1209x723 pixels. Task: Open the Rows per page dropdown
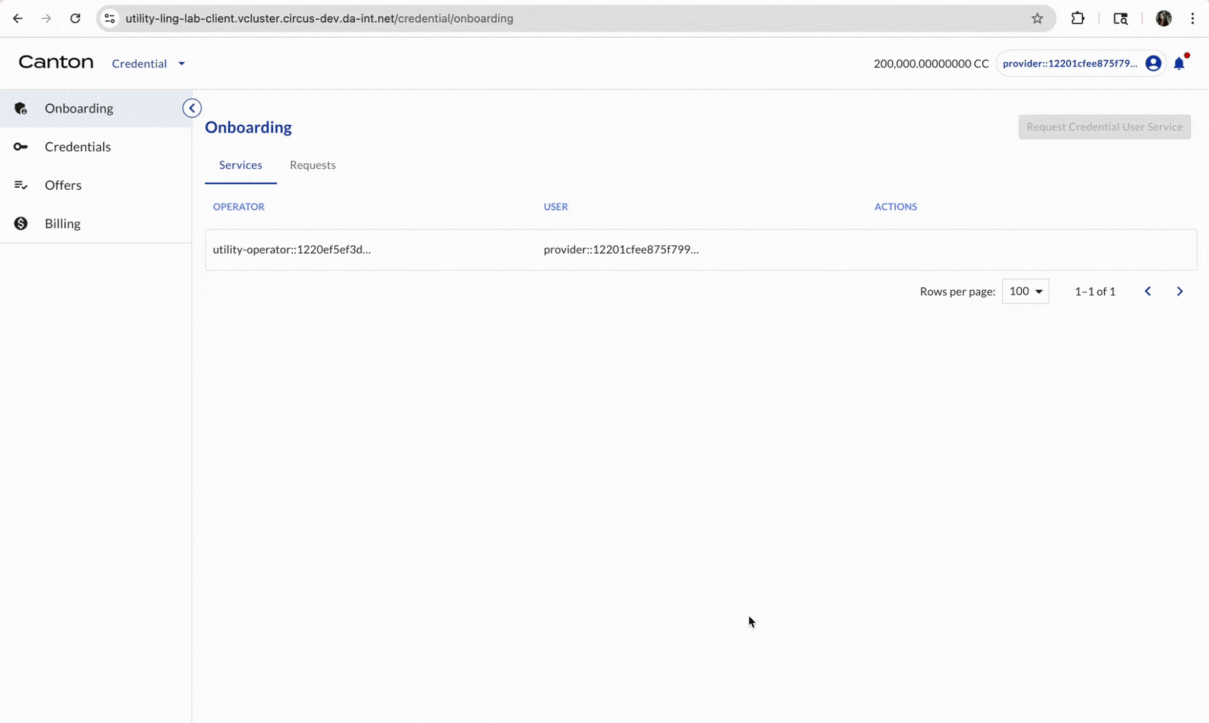pyautogui.click(x=1025, y=291)
